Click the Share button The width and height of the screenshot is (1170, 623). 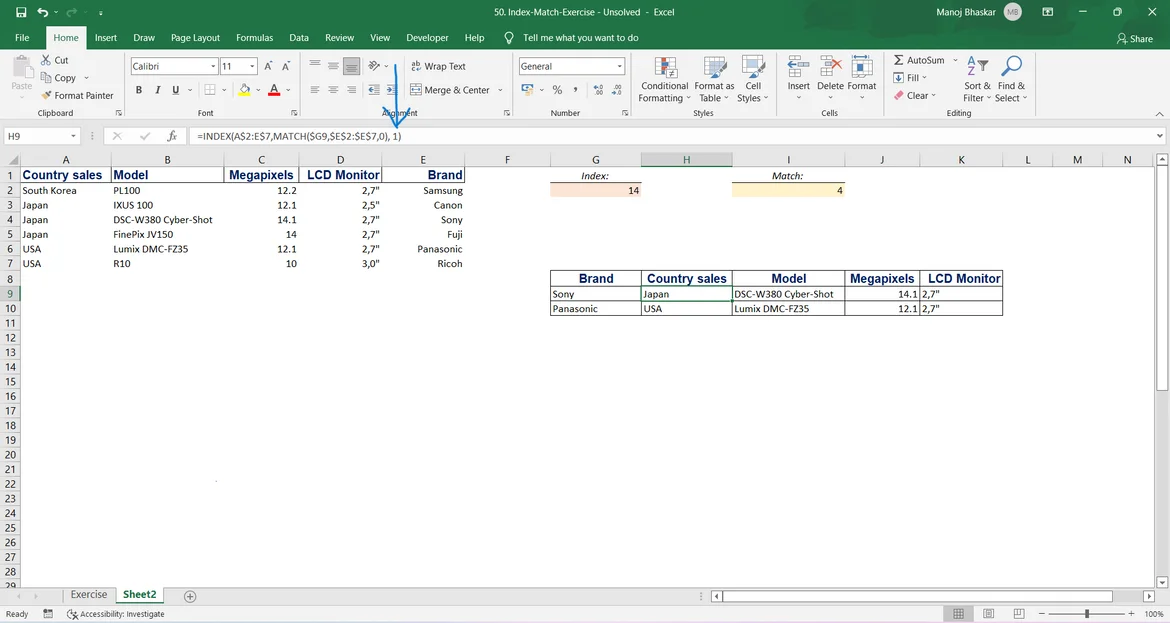pyautogui.click(x=1135, y=39)
